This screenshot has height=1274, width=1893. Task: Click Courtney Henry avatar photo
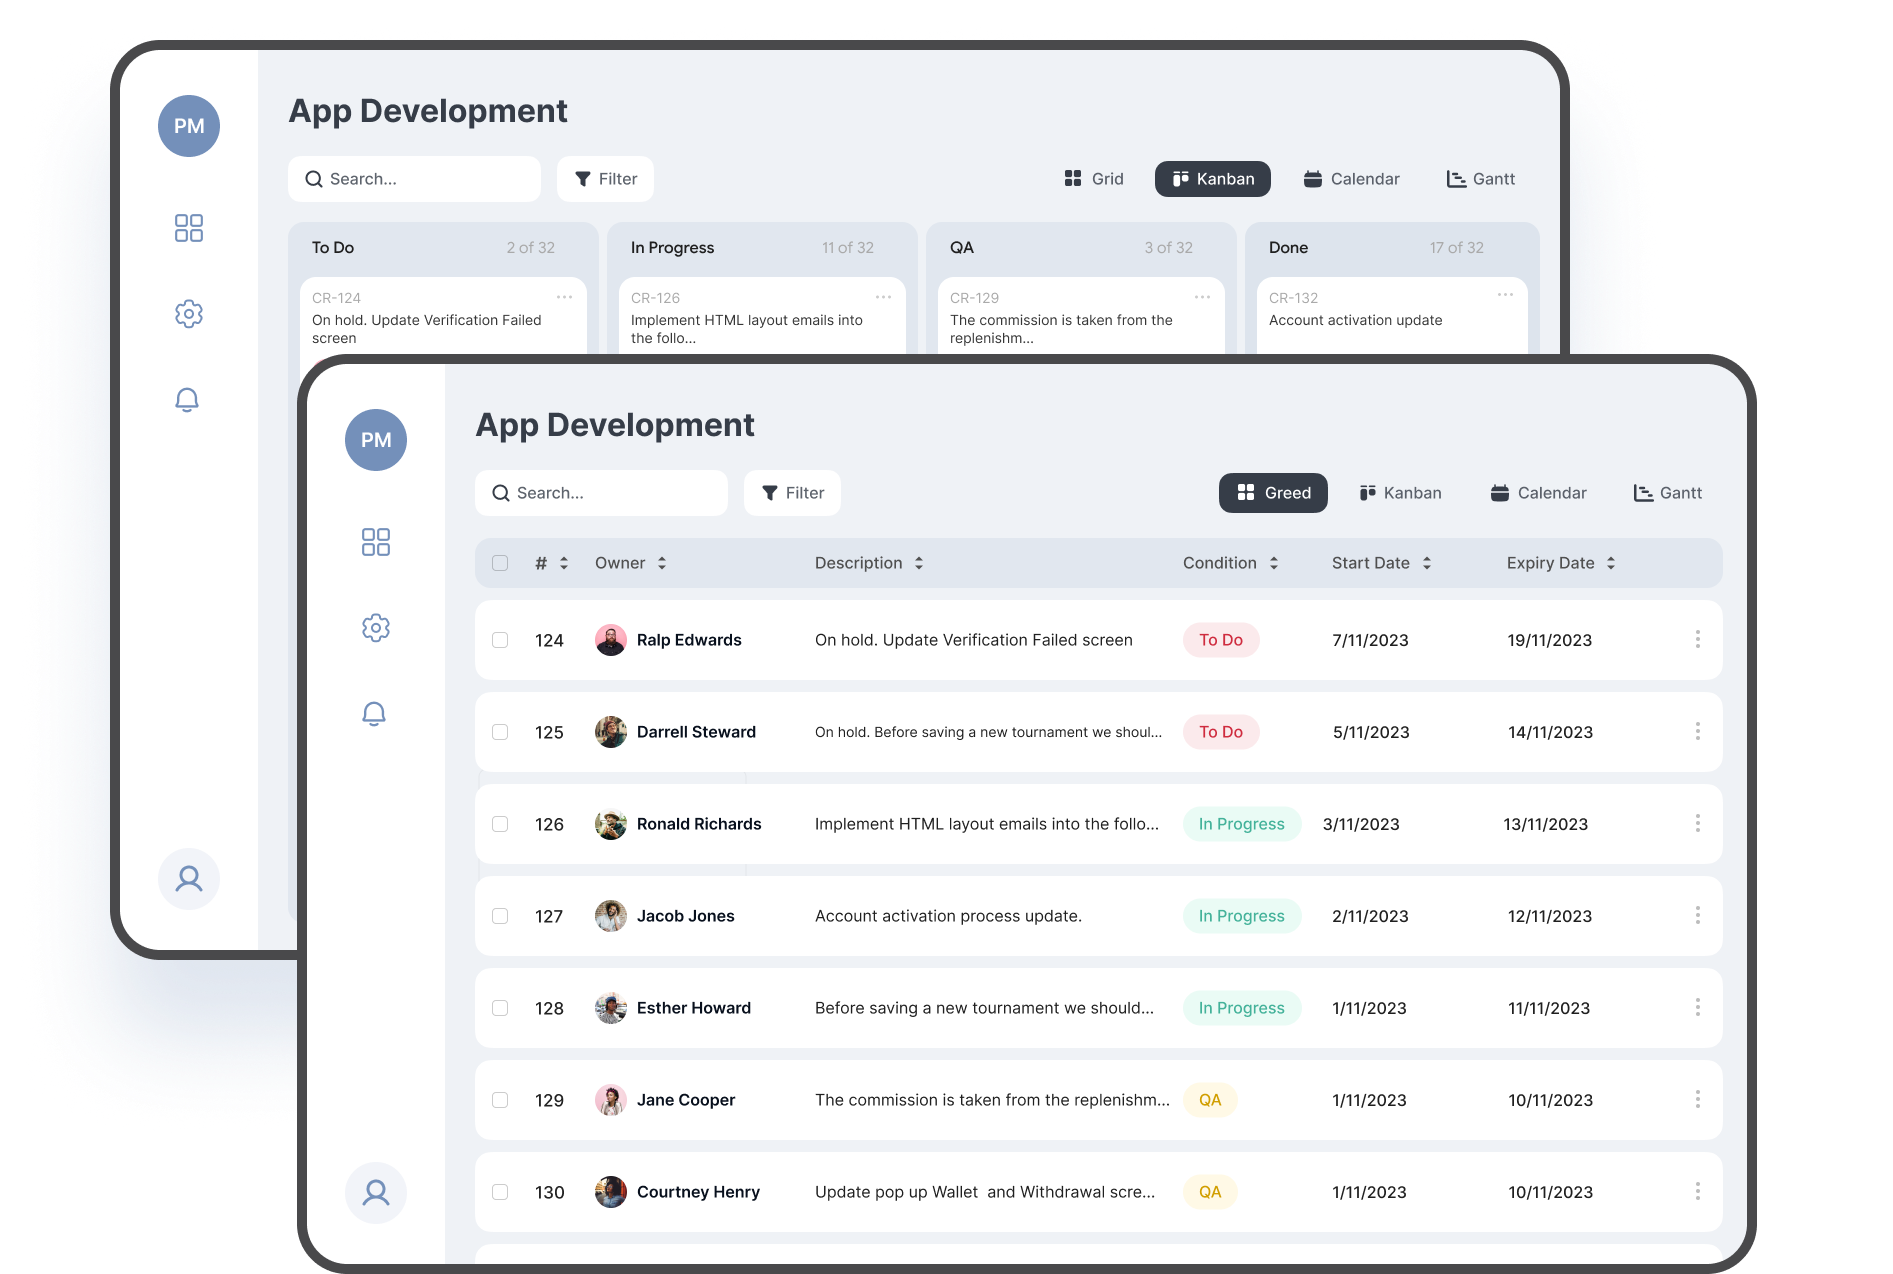[611, 1192]
